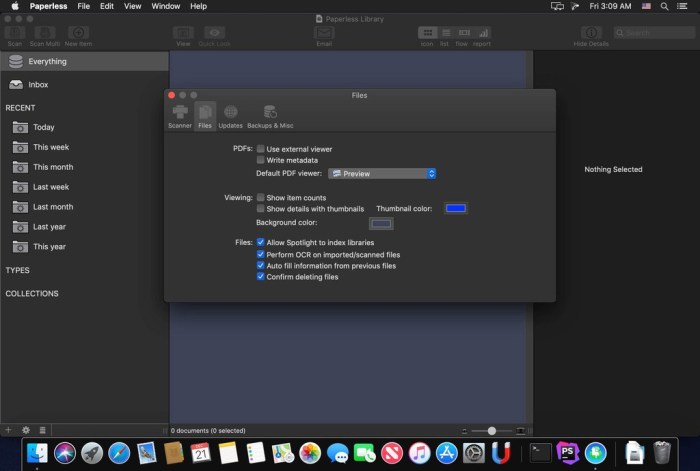
Task: Click the add plus button at sidebar bottom
Action: pyautogui.click(x=9, y=430)
